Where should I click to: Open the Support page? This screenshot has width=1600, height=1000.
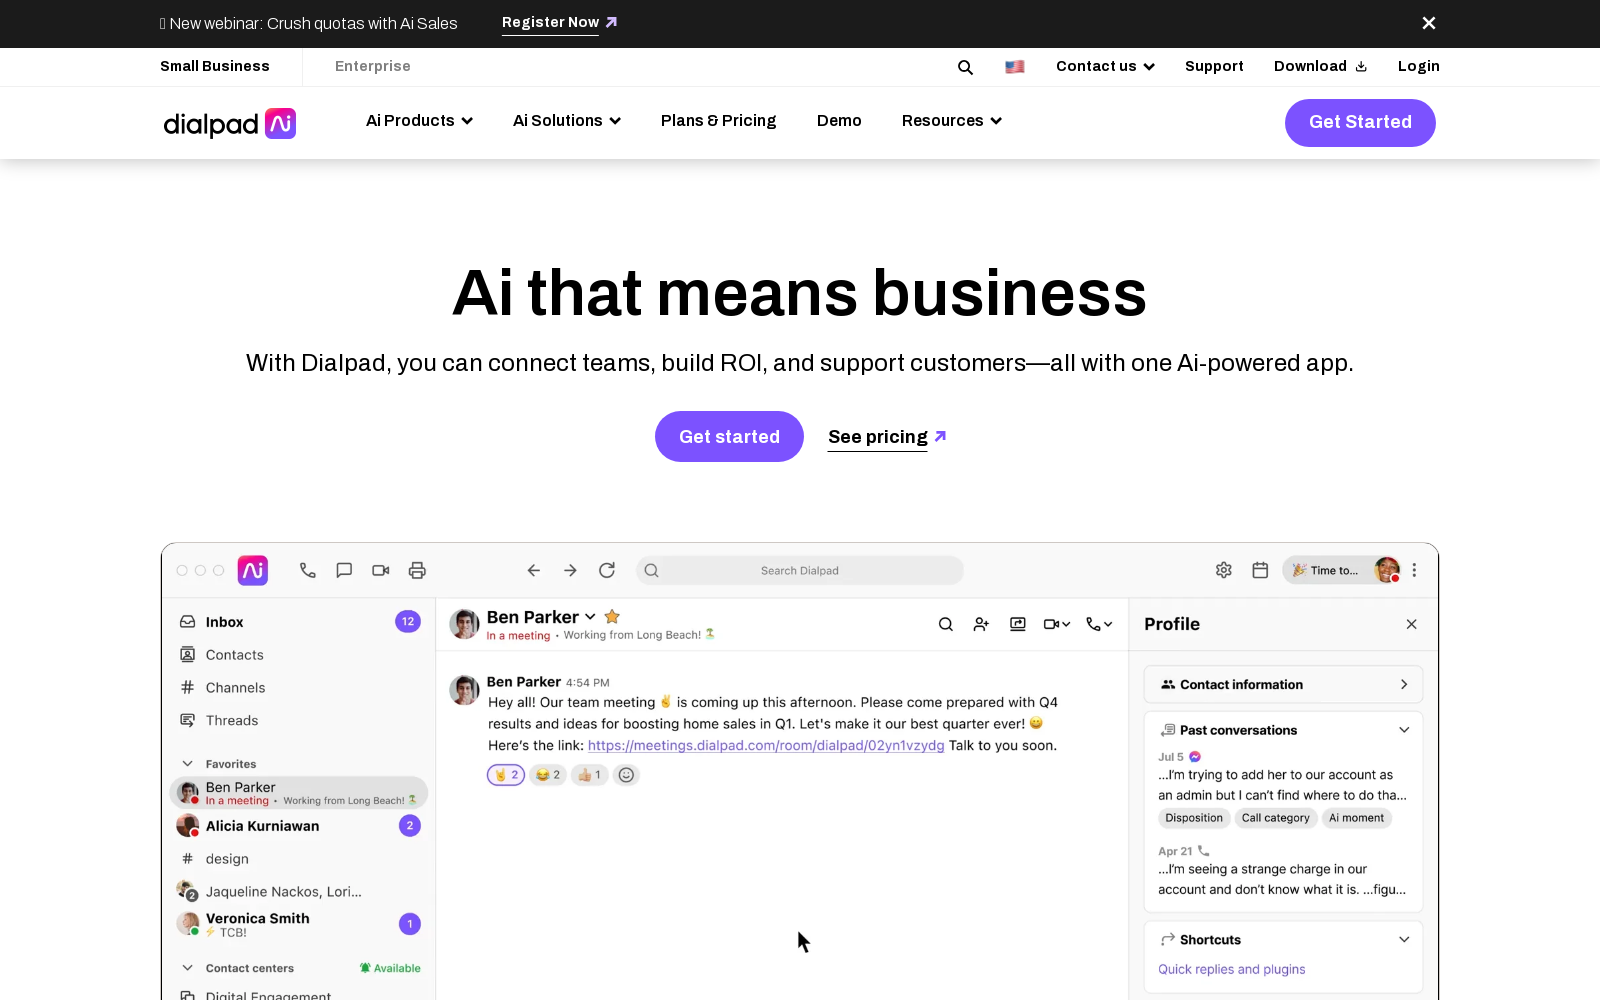[1214, 67]
